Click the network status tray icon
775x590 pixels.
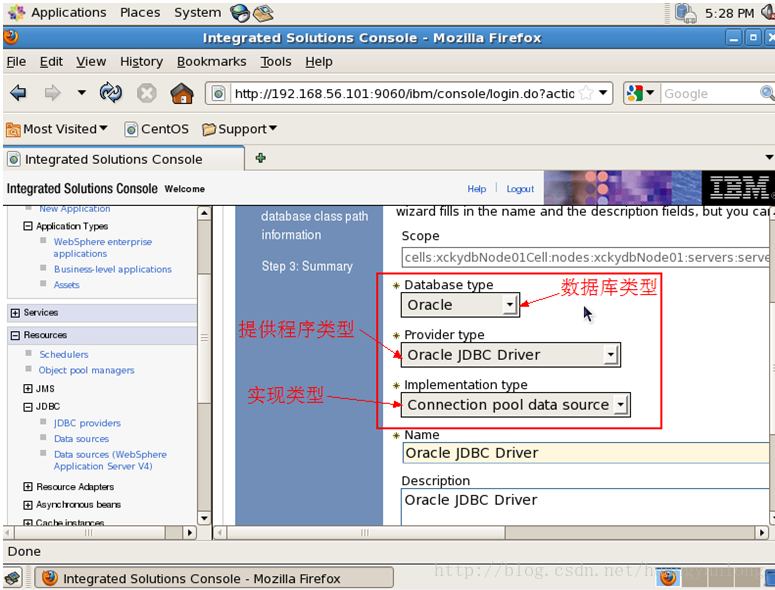(x=686, y=13)
